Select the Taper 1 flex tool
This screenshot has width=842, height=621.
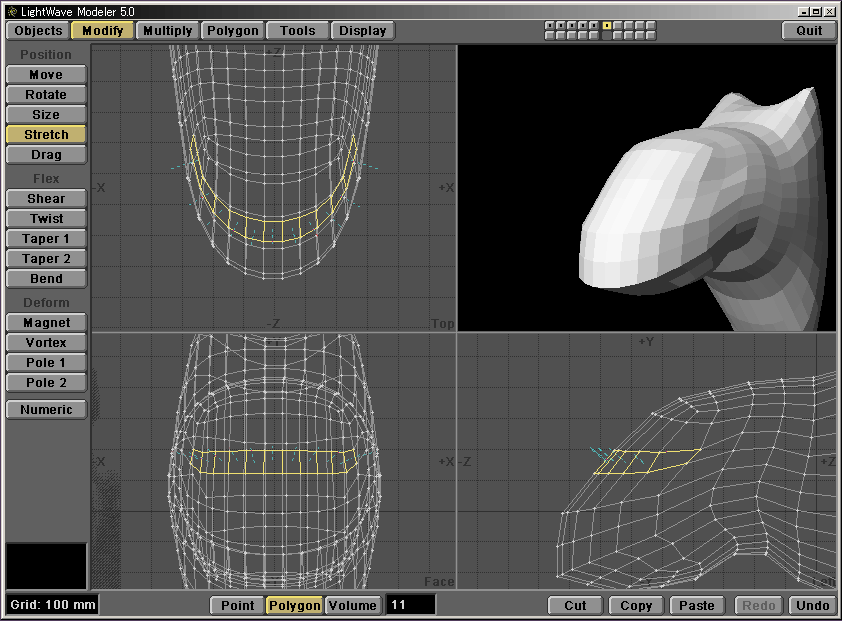pos(46,239)
